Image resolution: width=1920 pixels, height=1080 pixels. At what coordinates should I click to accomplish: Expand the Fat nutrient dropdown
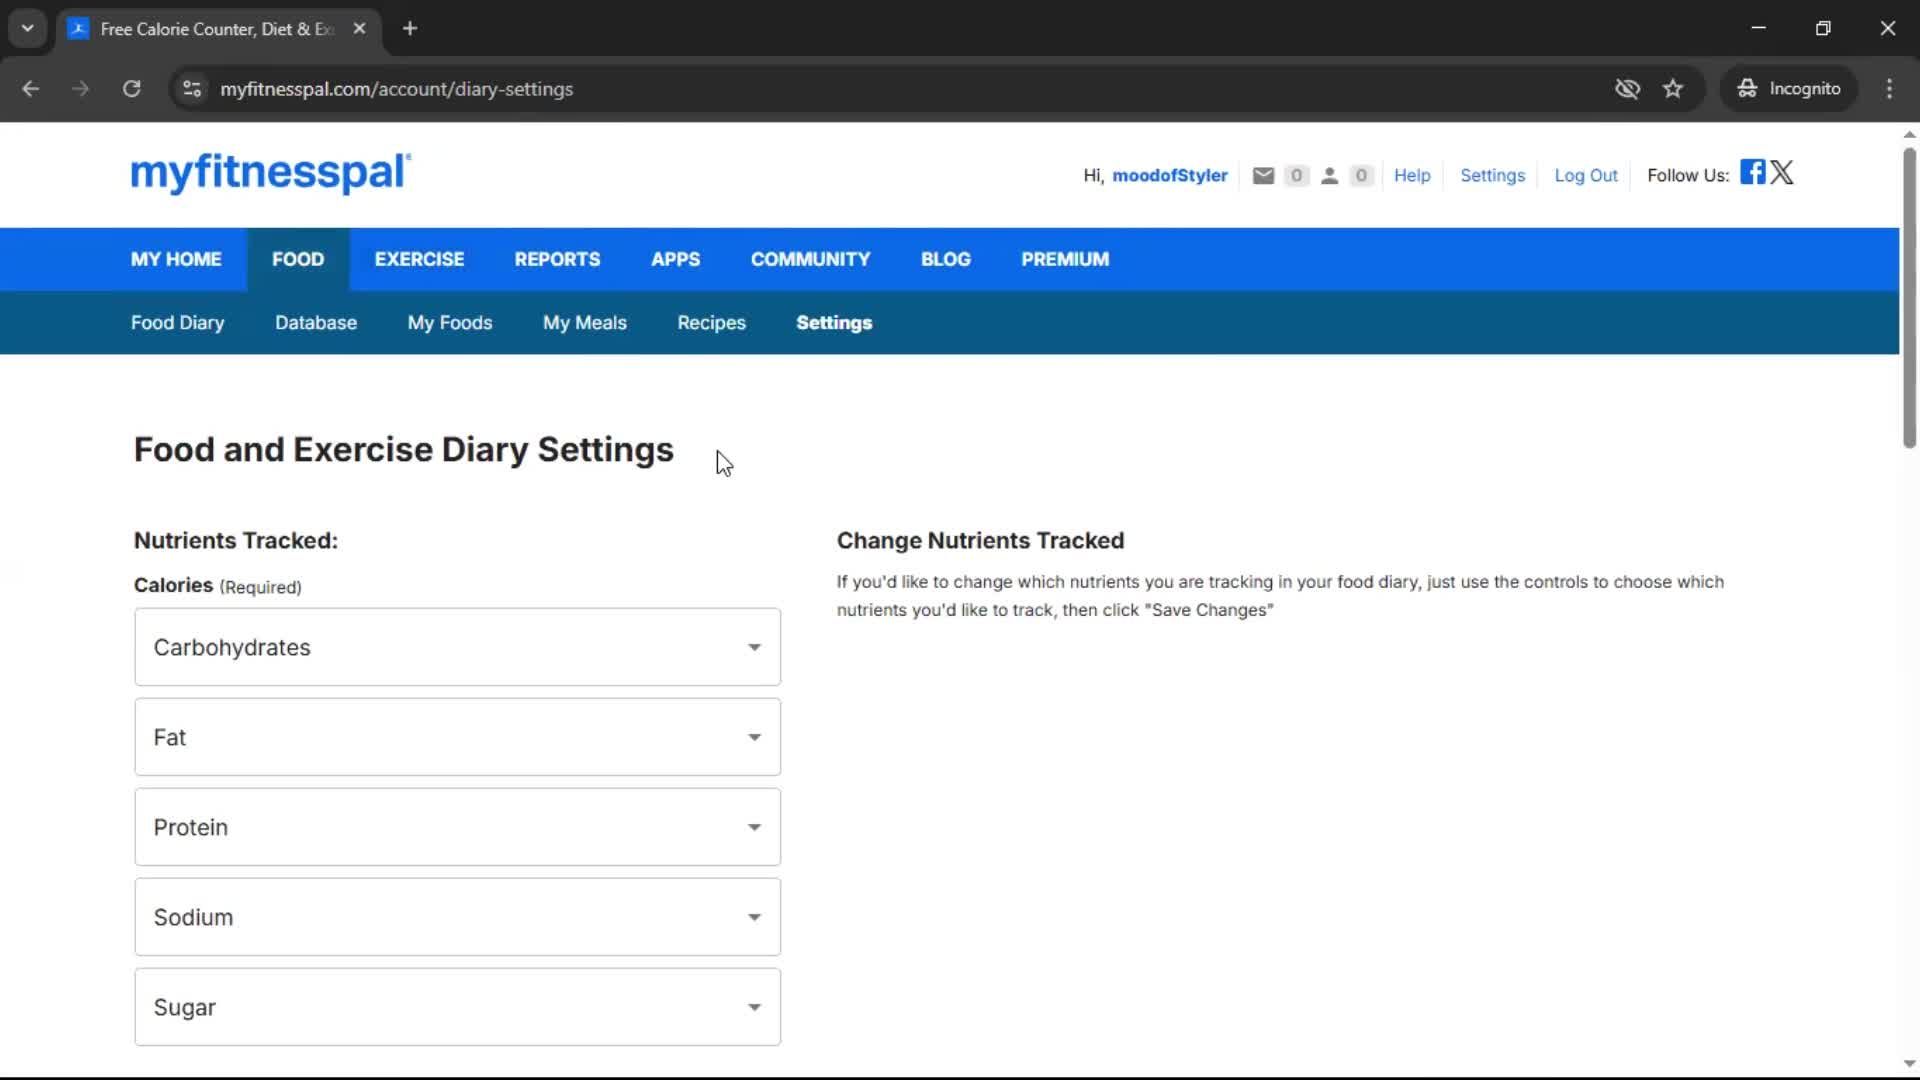(x=457, y=737)
